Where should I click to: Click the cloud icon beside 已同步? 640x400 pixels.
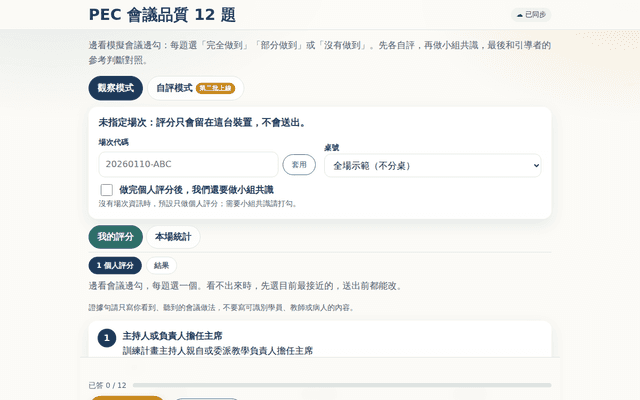tap(520, 15)
